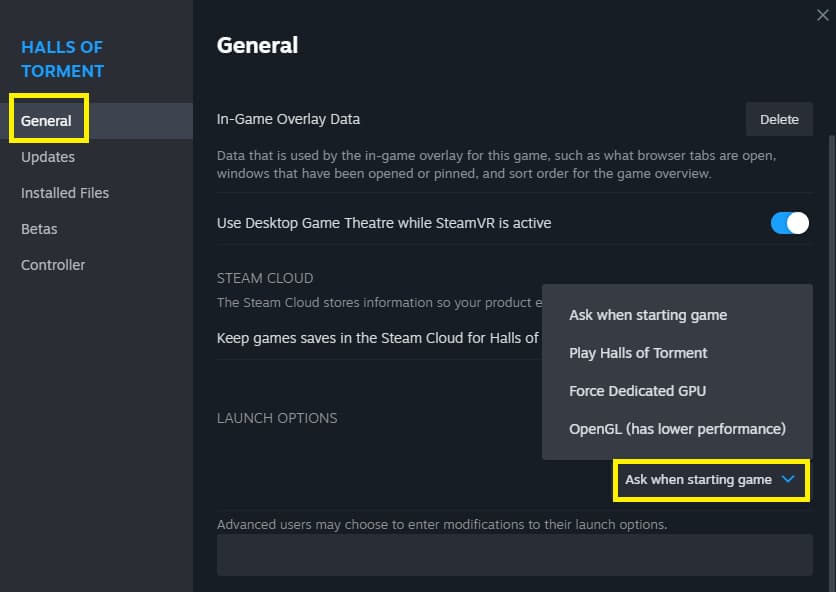Image resolution: width=836 pixels, height=592 pixels.
Task: Choose 'Play Halls of Torment' launch option
Action: (x=638, y=353)
